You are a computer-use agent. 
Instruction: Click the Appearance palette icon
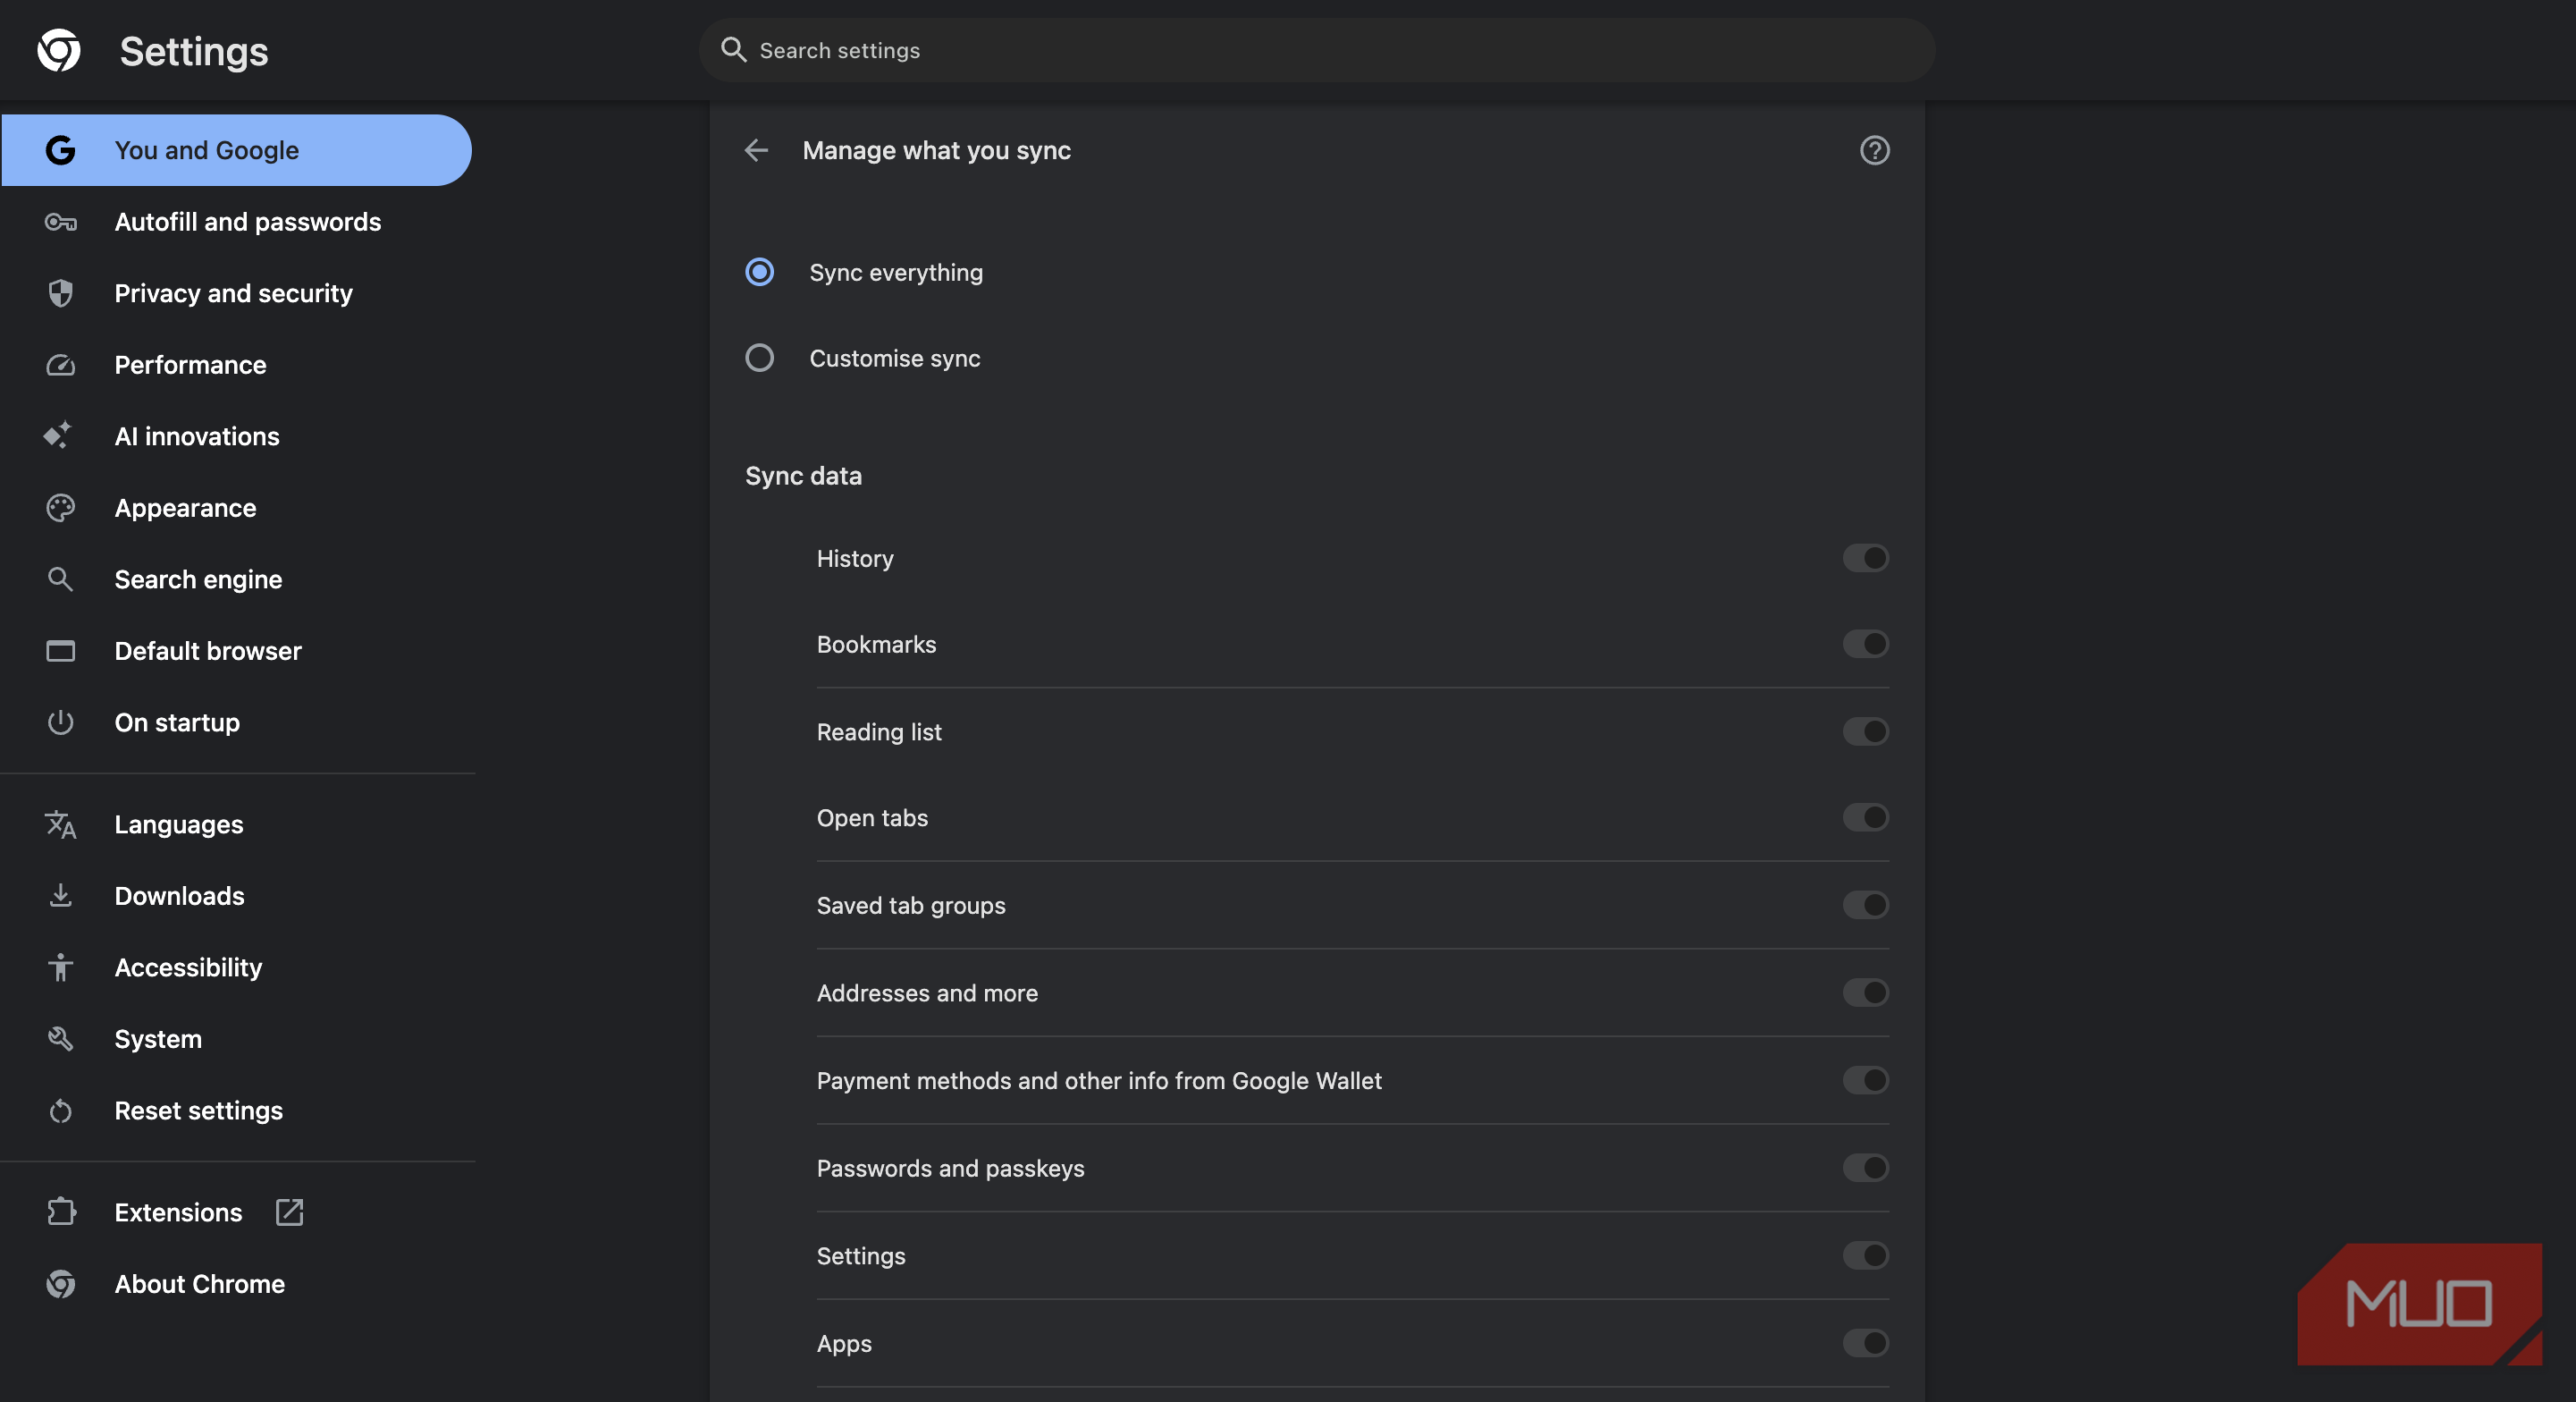(59, 508)
